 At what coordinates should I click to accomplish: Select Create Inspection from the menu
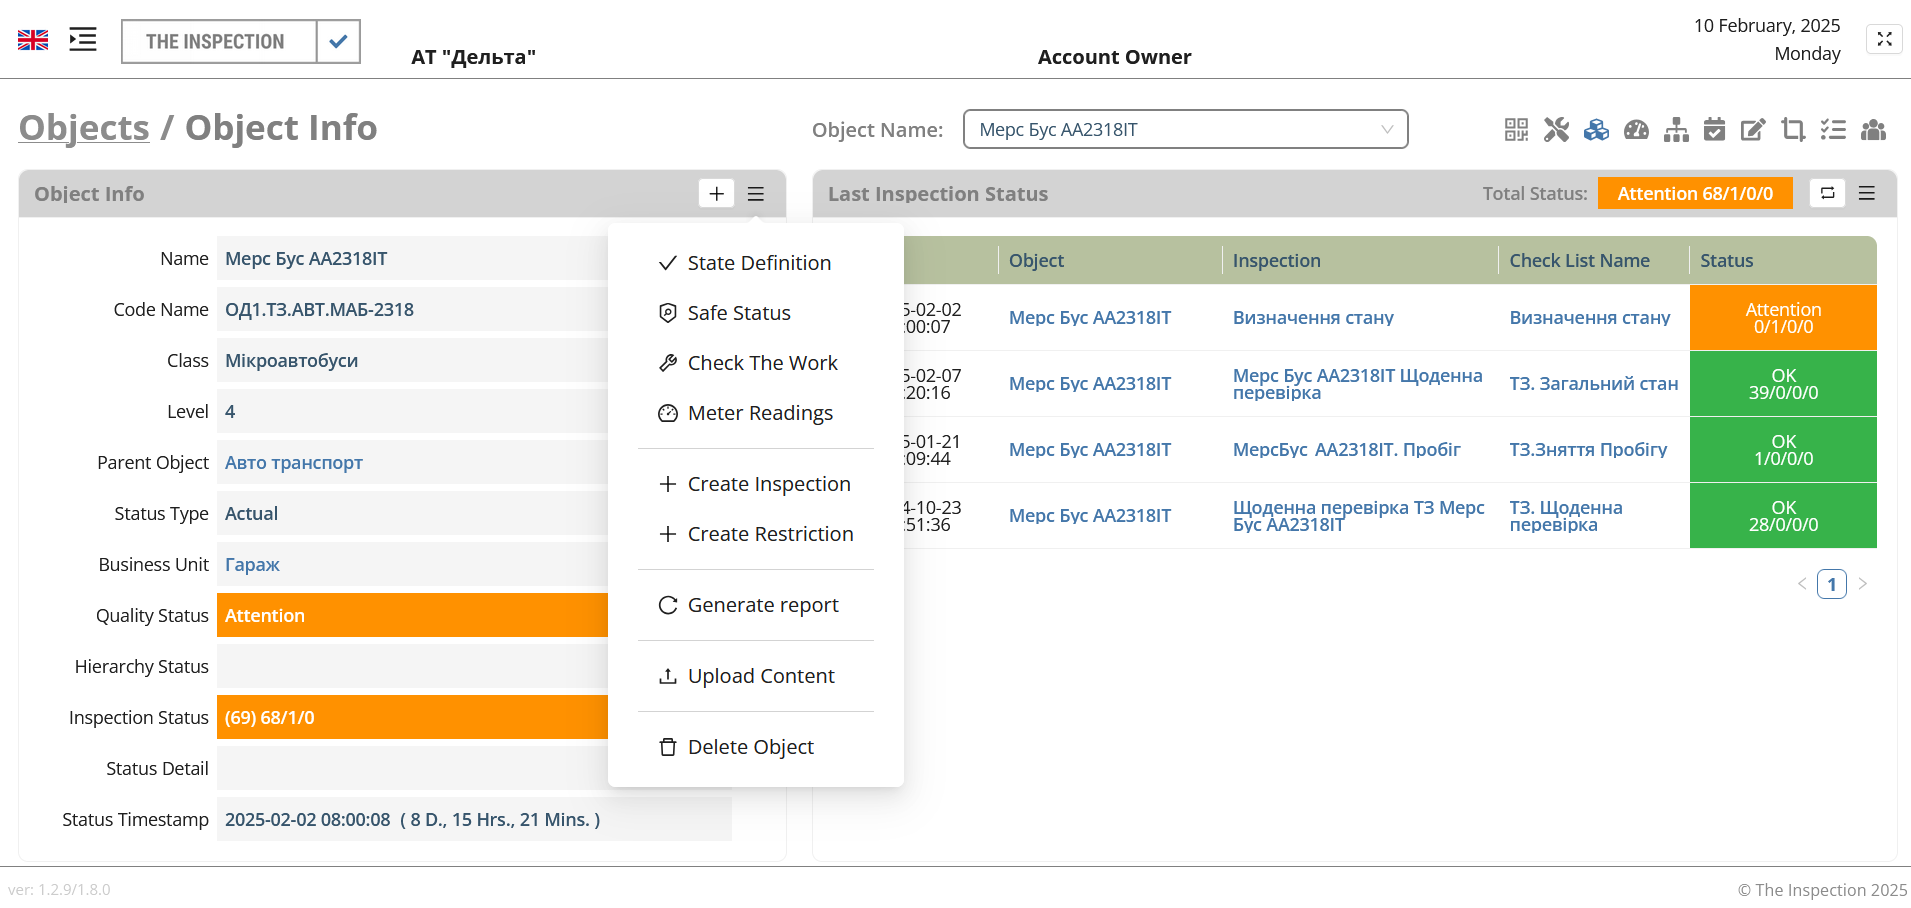click(x=768, y=484)
